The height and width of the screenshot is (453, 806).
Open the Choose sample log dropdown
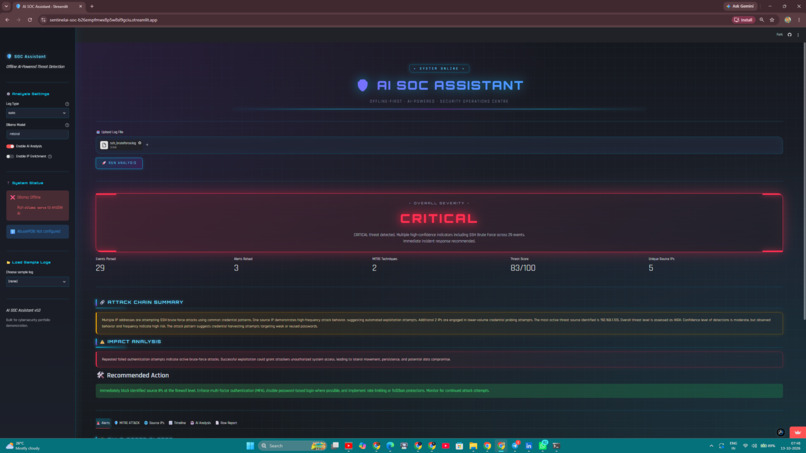click(x=37, y=281)
